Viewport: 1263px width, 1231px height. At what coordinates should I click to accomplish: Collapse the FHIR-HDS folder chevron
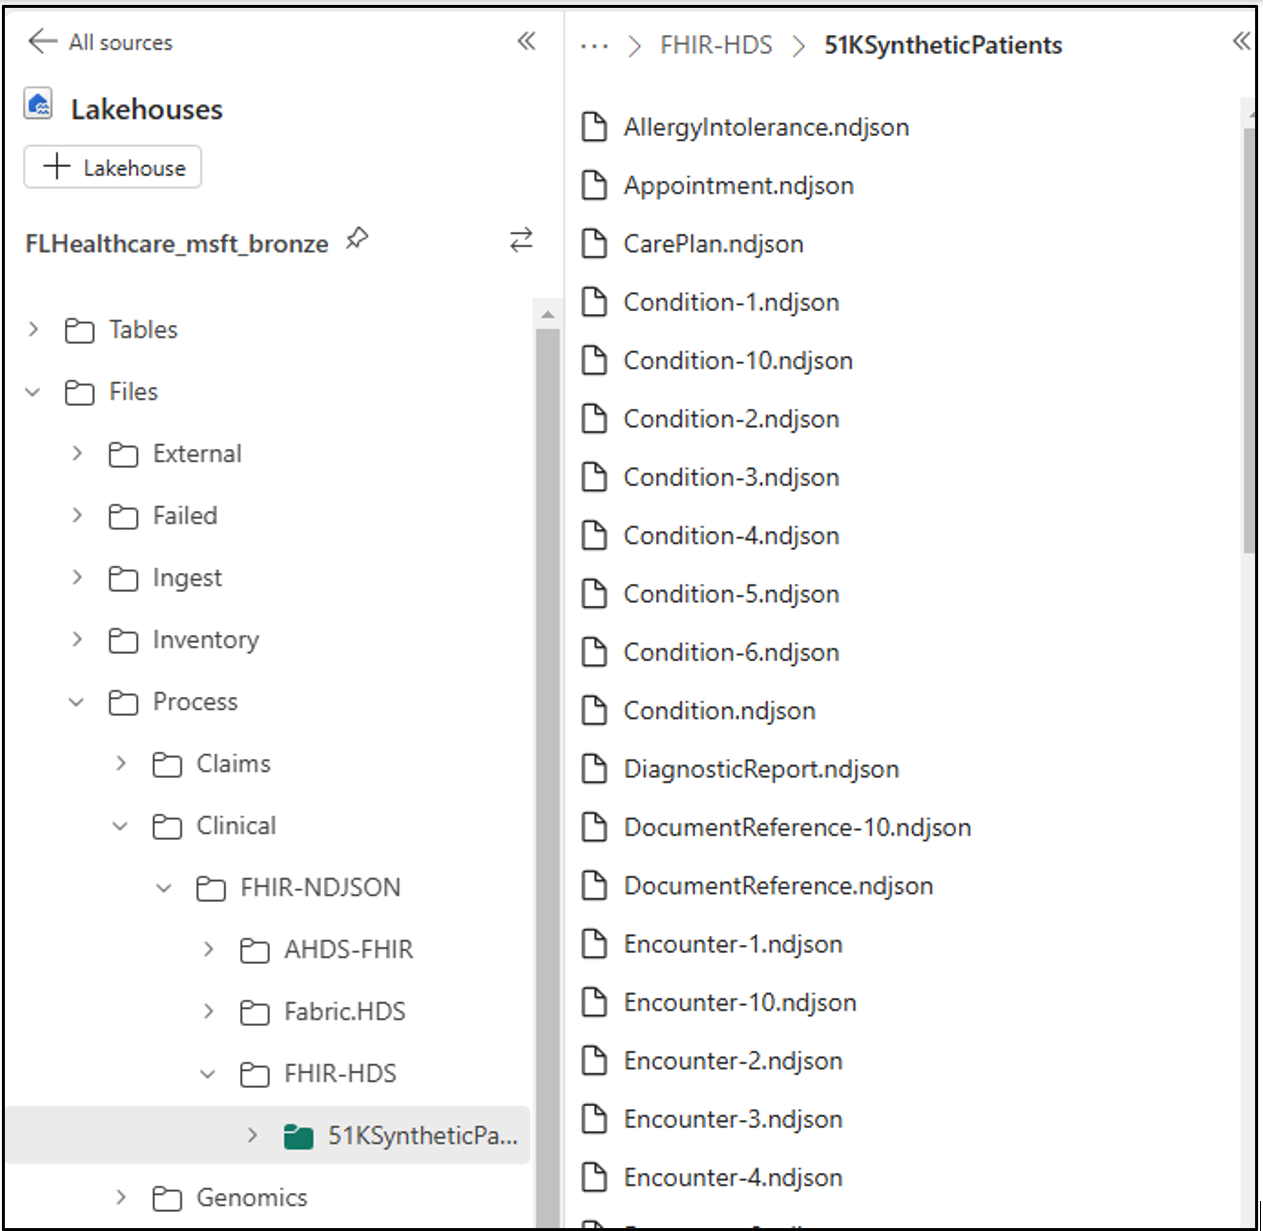208,1074
